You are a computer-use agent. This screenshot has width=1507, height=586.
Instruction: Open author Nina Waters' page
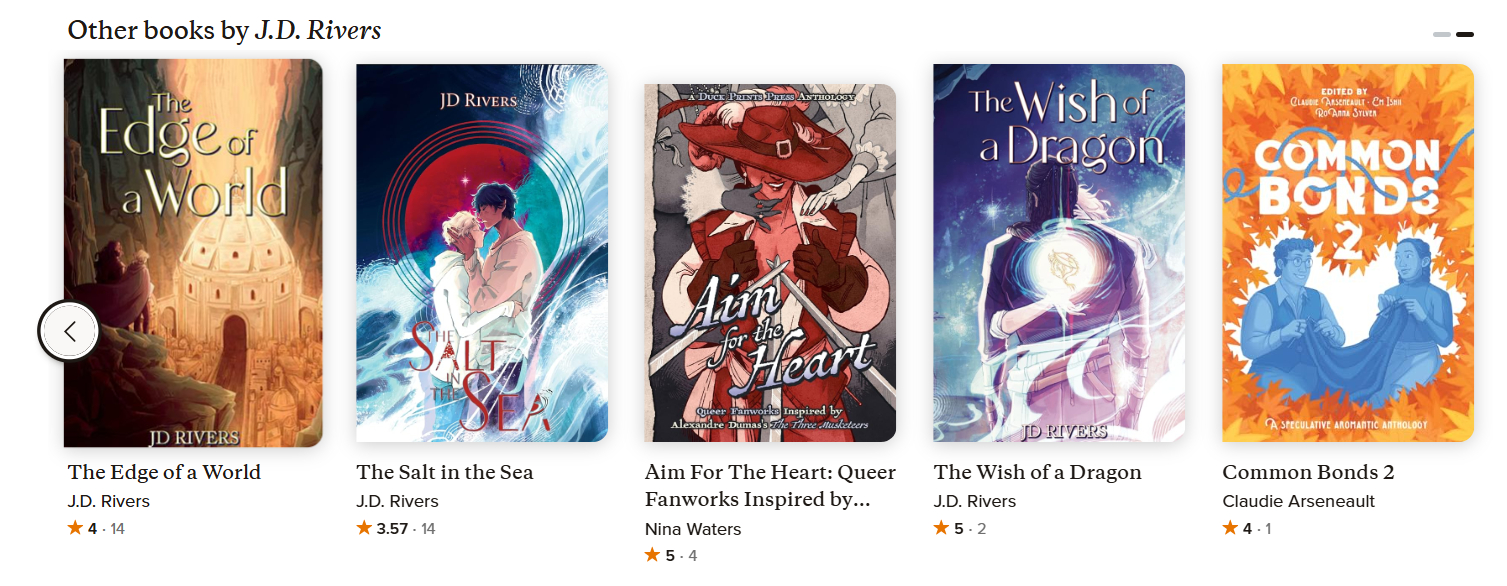tap(693, 529)
